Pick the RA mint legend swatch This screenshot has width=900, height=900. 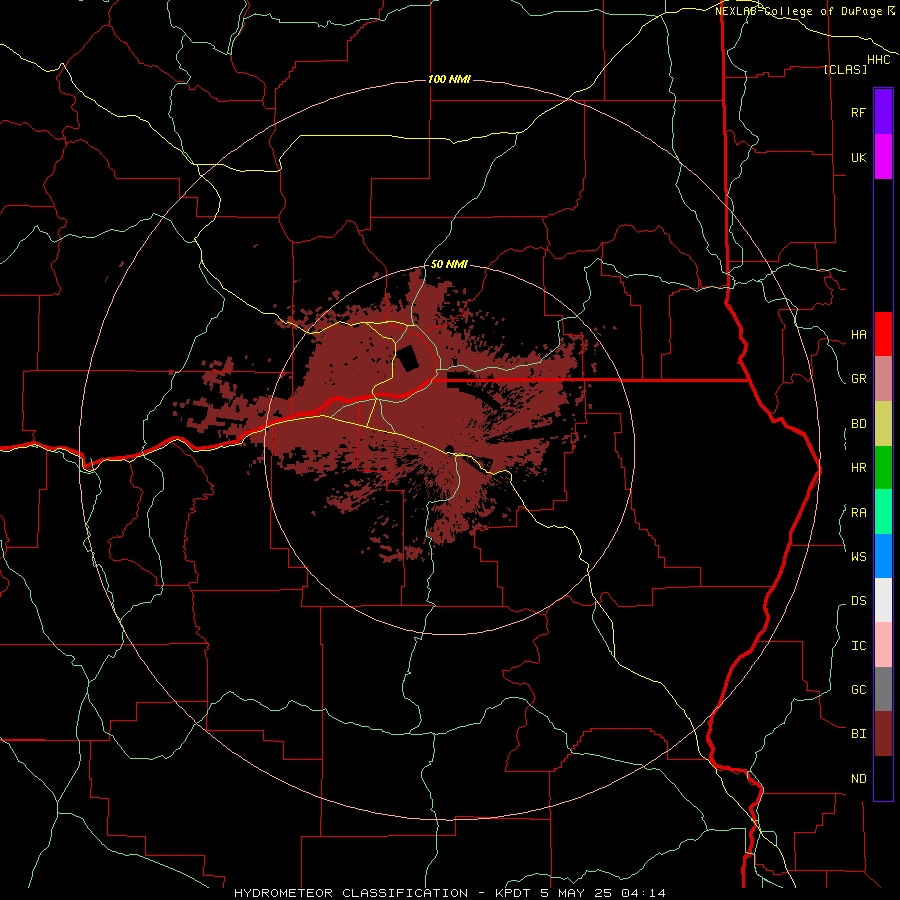point(883,512)
